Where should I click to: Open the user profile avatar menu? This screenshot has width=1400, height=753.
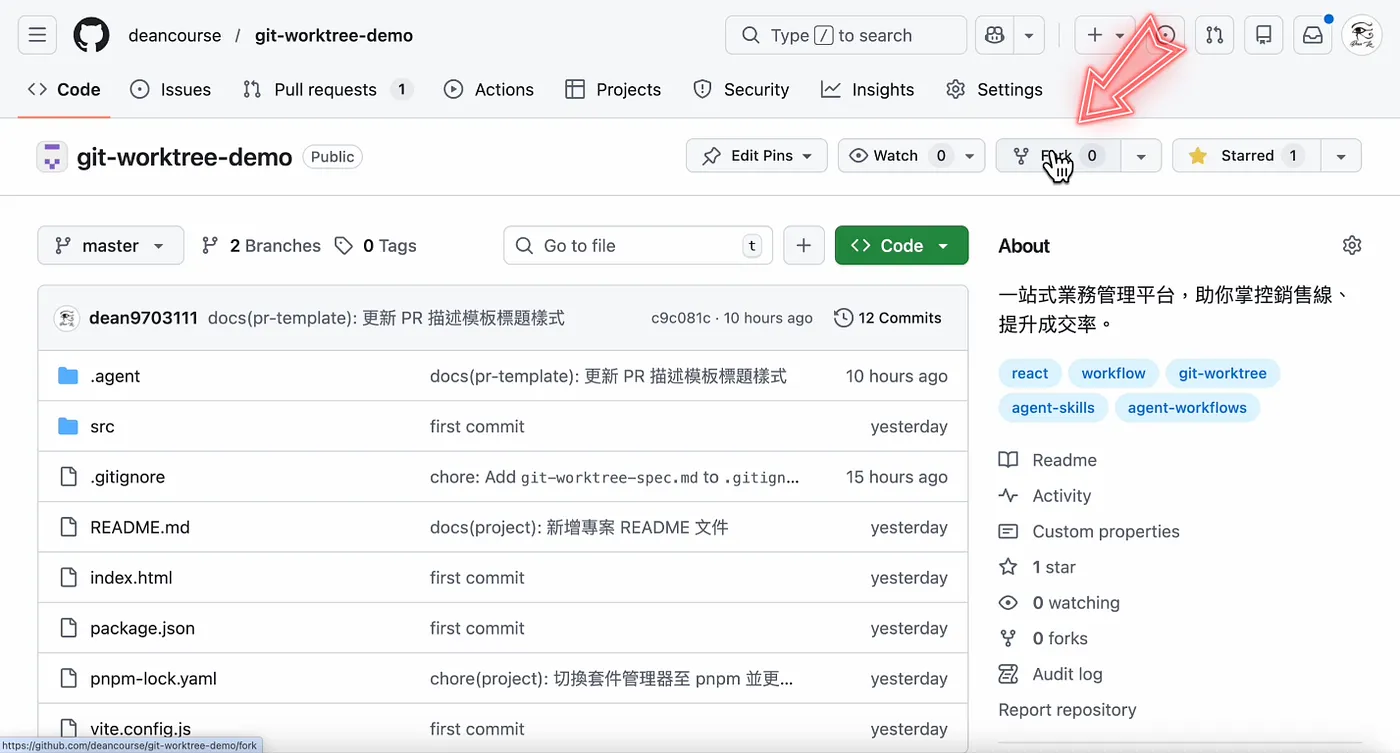coord(1362,36)
